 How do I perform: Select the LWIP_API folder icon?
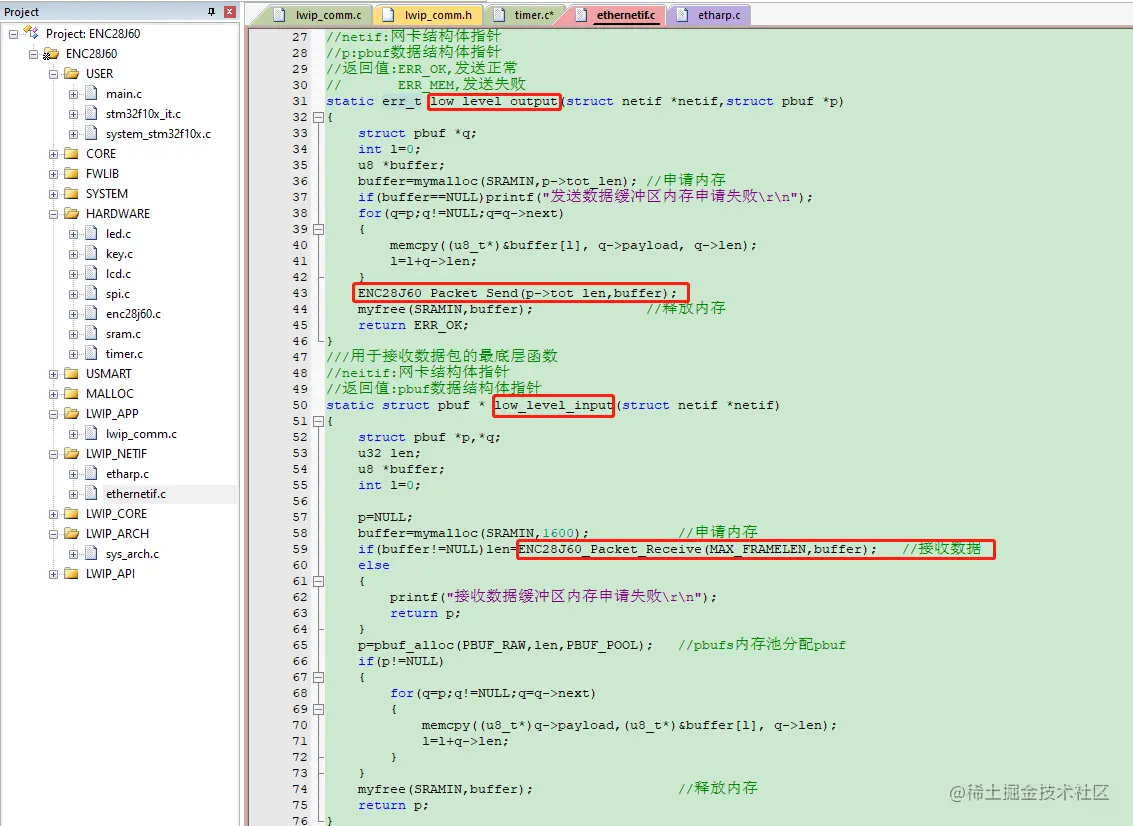coord(71,573)
